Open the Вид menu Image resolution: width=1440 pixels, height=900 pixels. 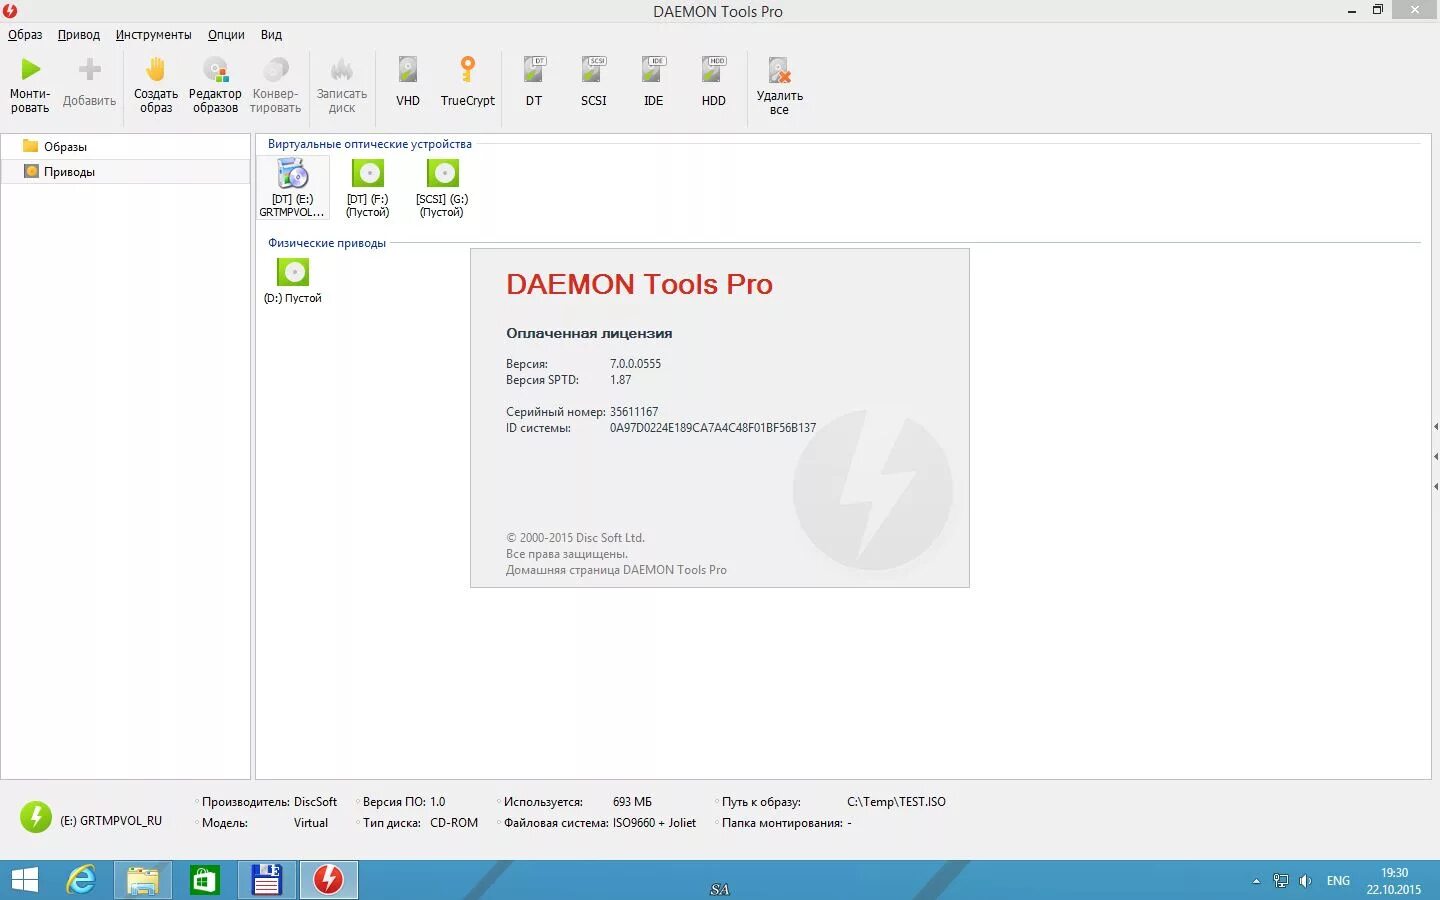pos(271,34)
